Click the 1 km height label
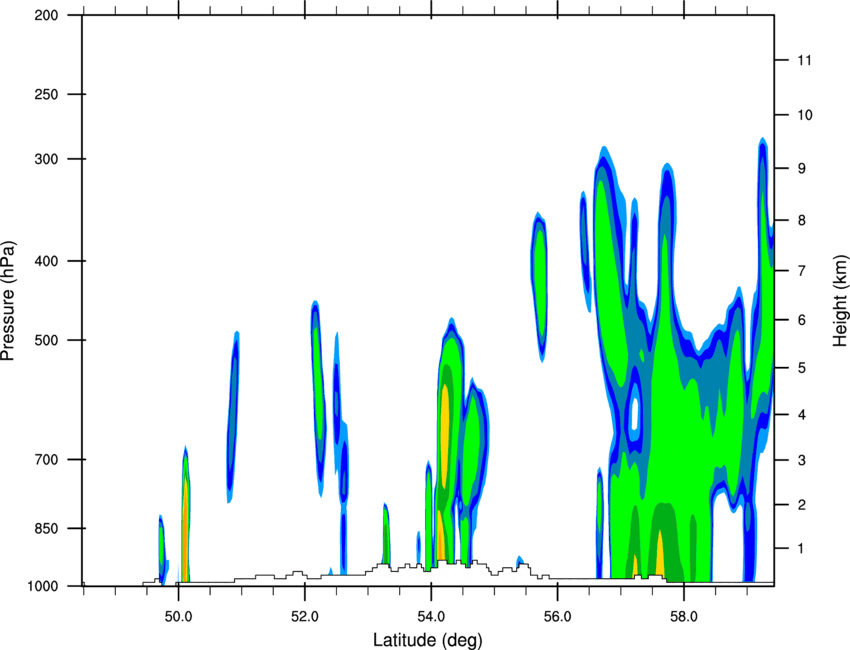This screenshot has width=850, height=650. point(801,549)
